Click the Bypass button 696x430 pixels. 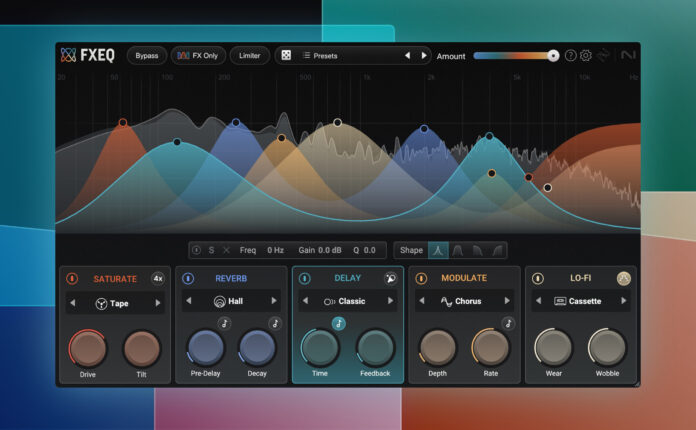148,56
